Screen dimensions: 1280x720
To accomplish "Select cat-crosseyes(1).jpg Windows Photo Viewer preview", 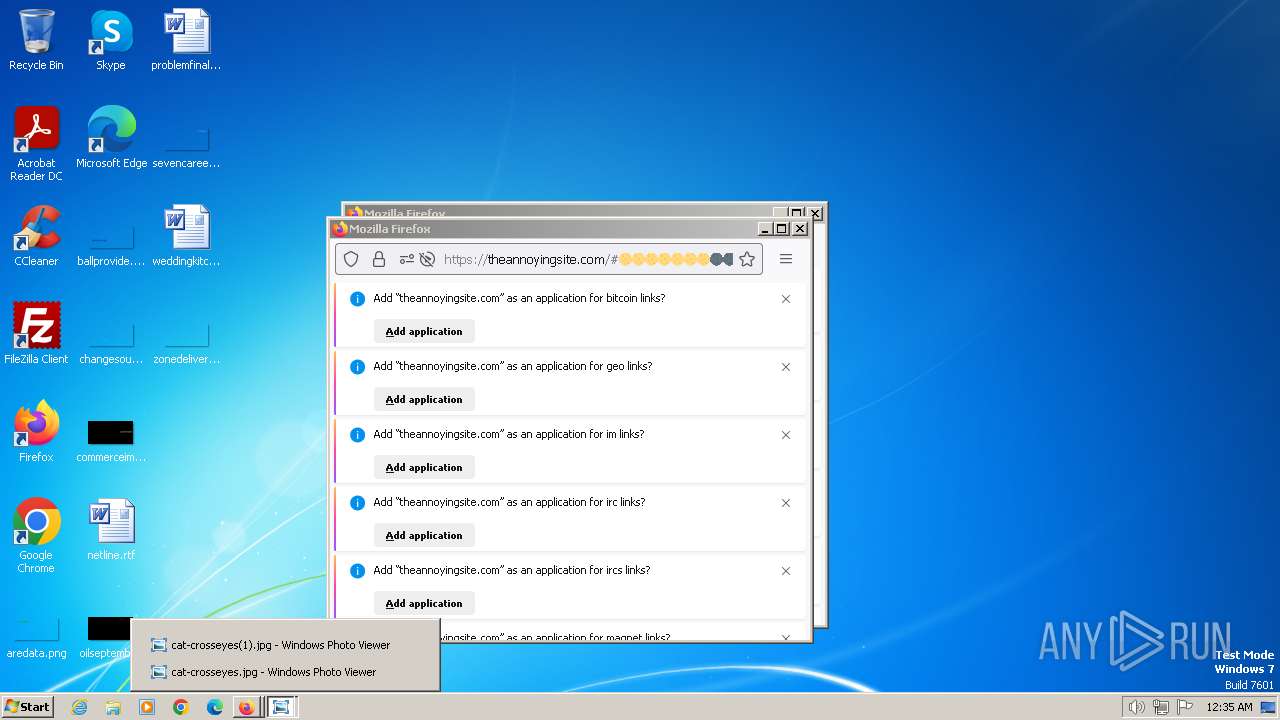I will 284,645.
